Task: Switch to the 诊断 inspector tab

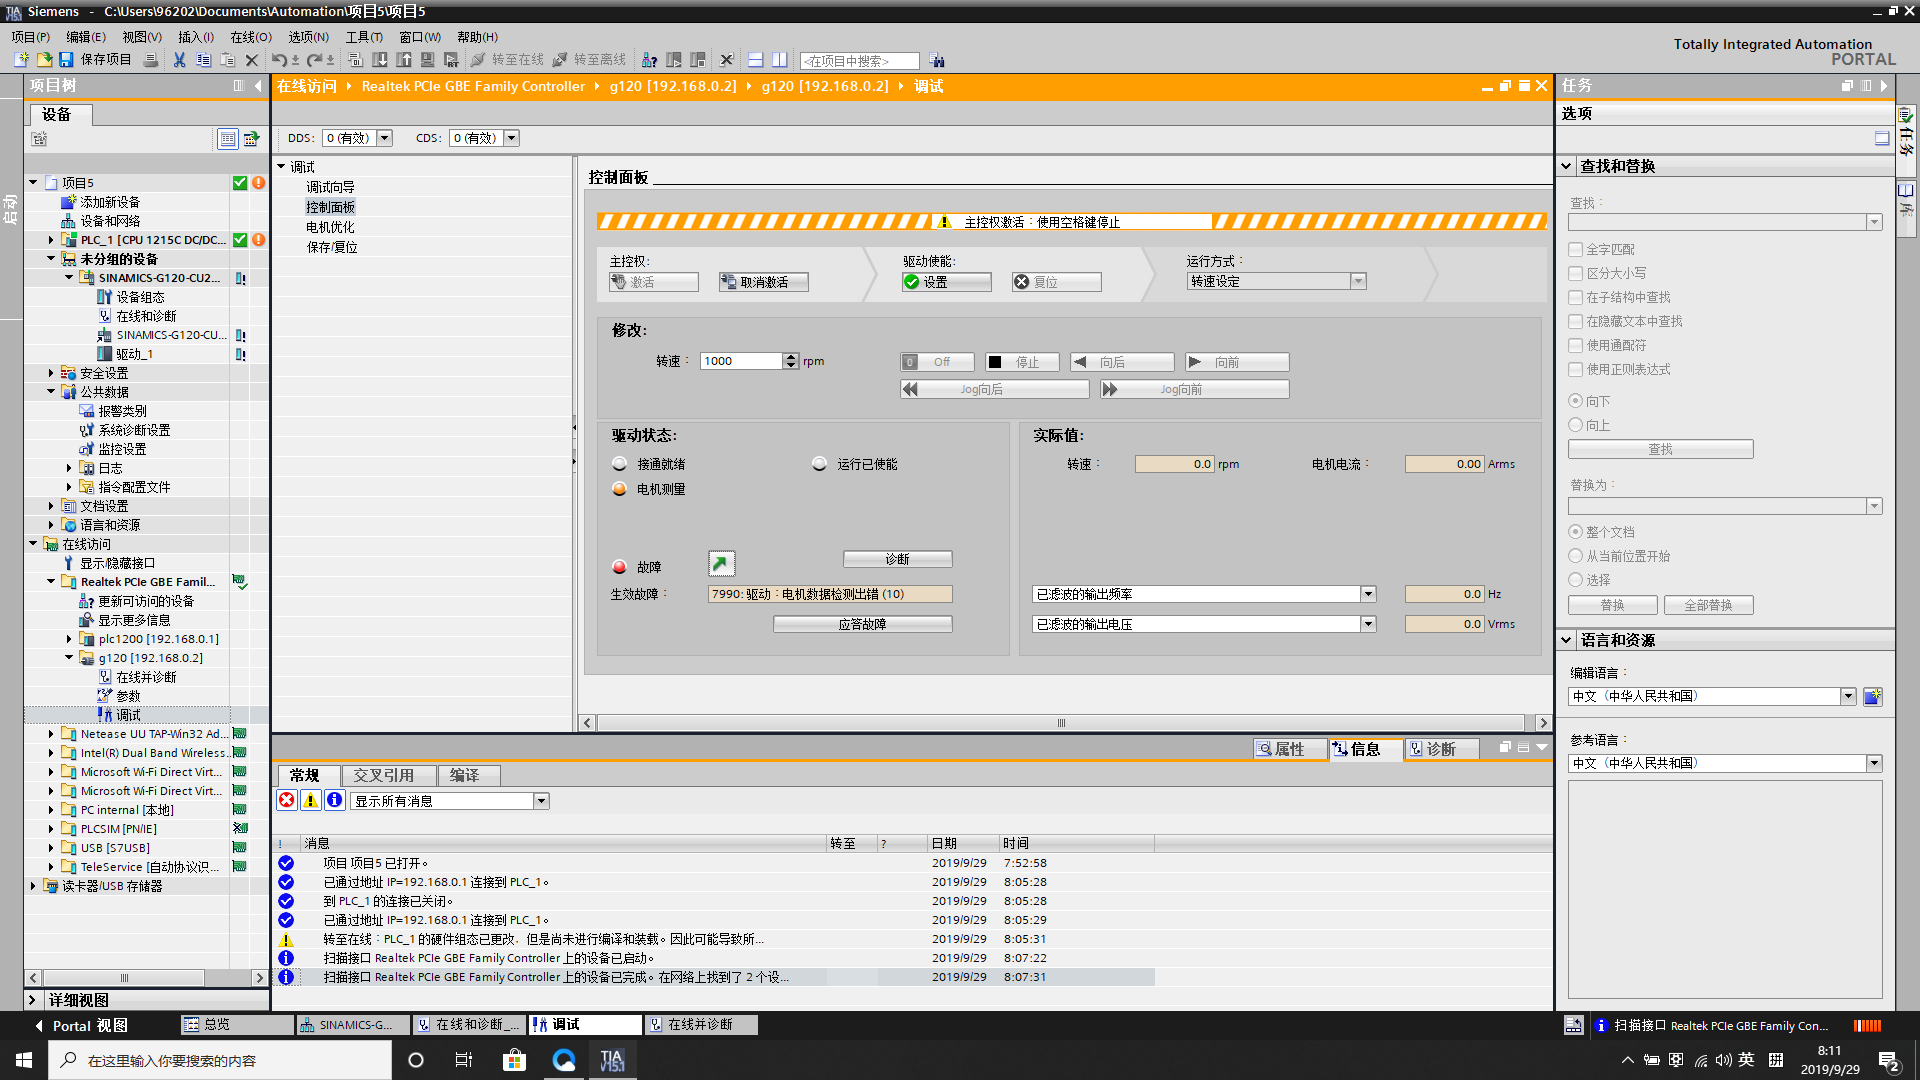Action: [x=1440, y=749]
